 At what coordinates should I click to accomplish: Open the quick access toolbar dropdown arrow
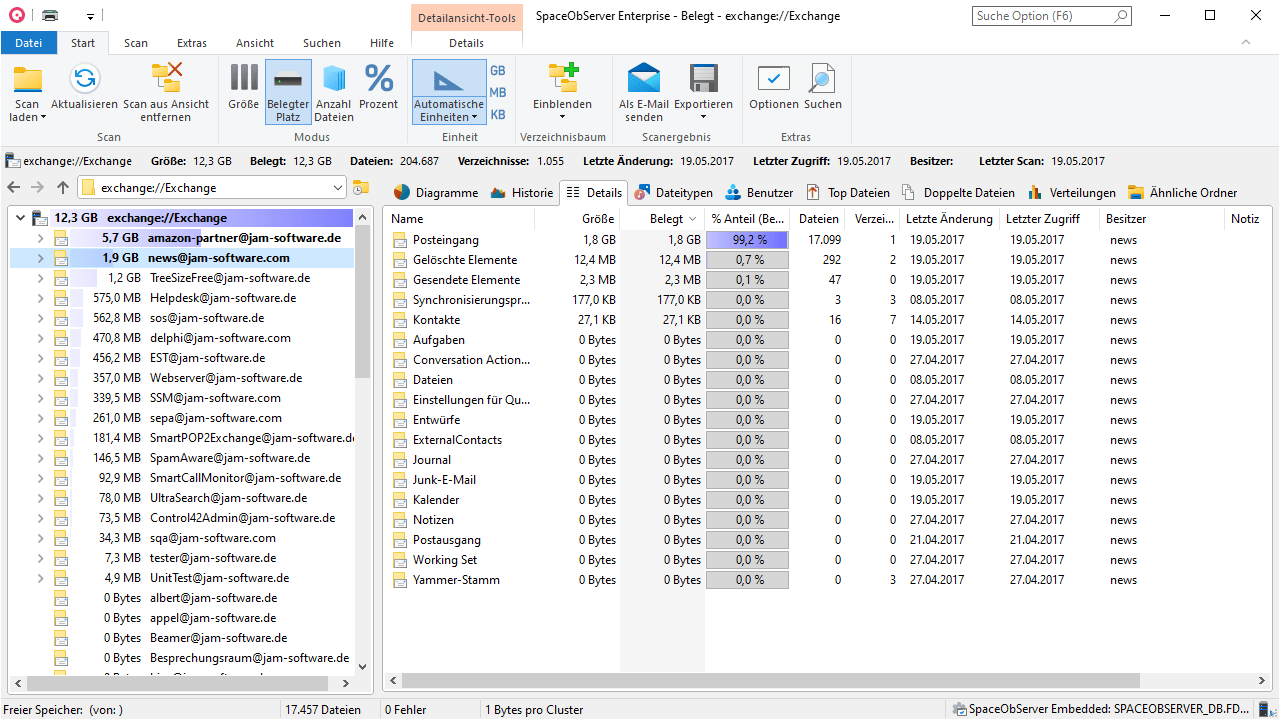pyautogui.click(x=90, y=17)
